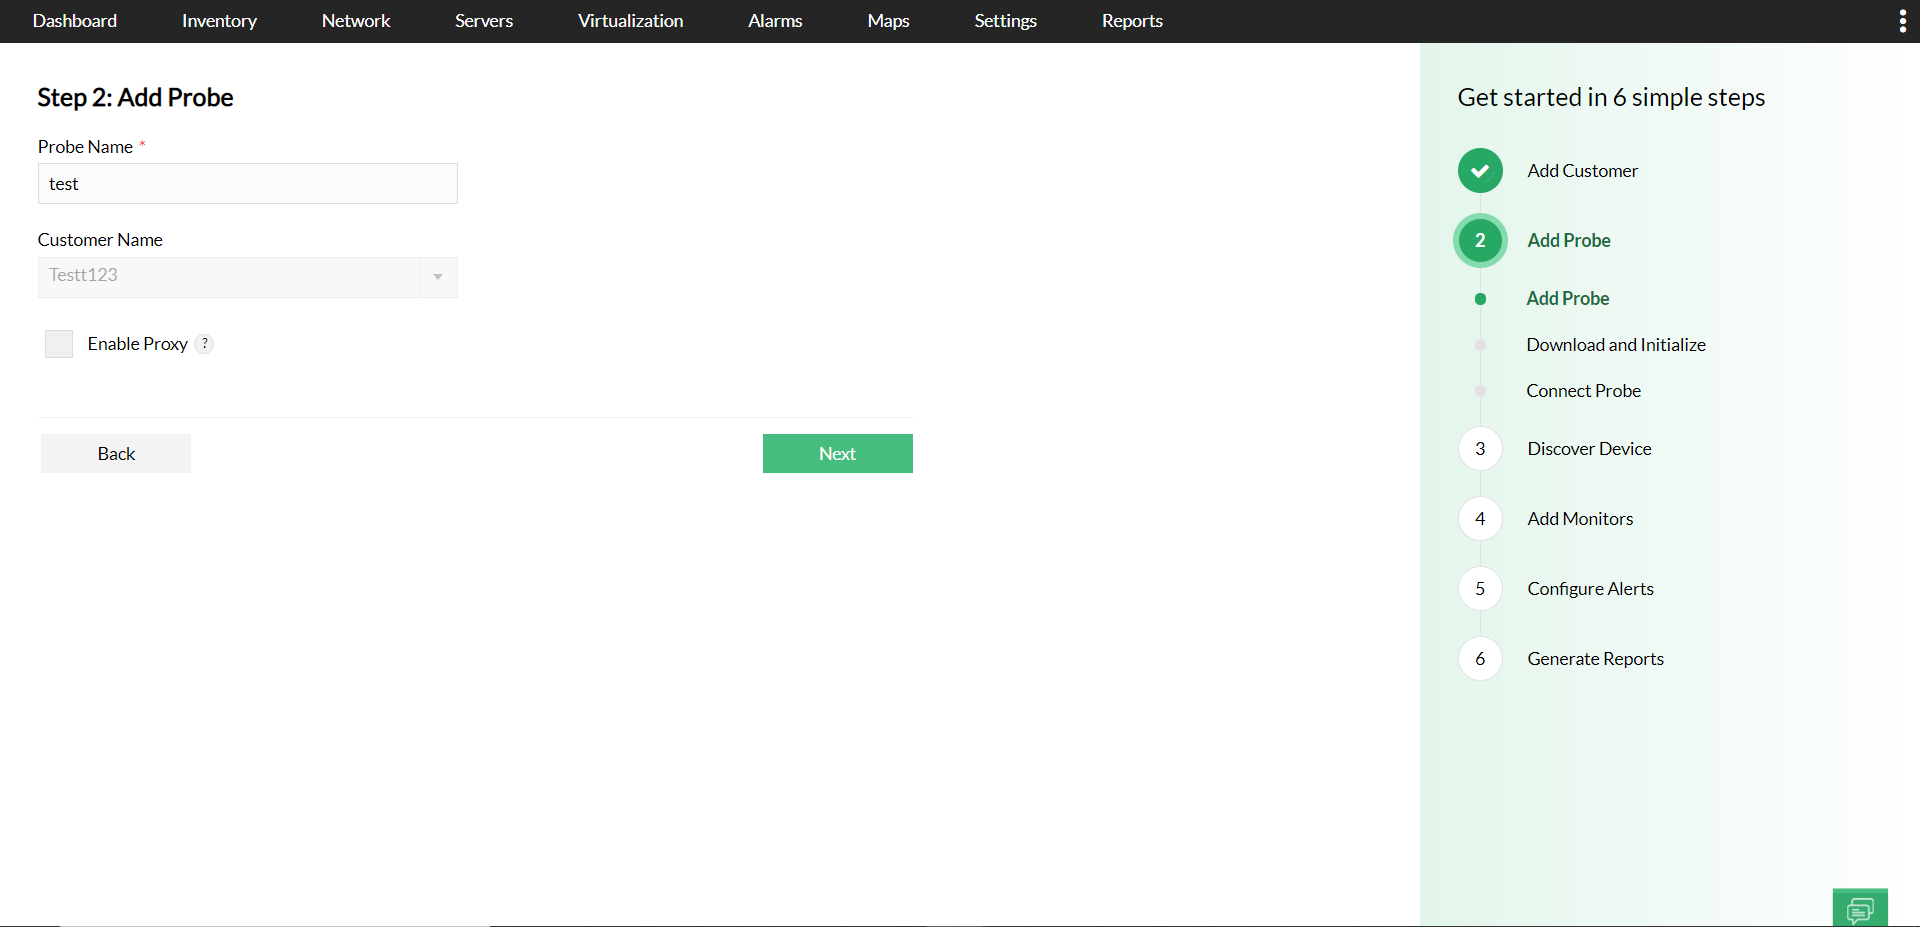Select the Download and Initialize sub-step dot

pyautogui.click(x=1480, y=344)
